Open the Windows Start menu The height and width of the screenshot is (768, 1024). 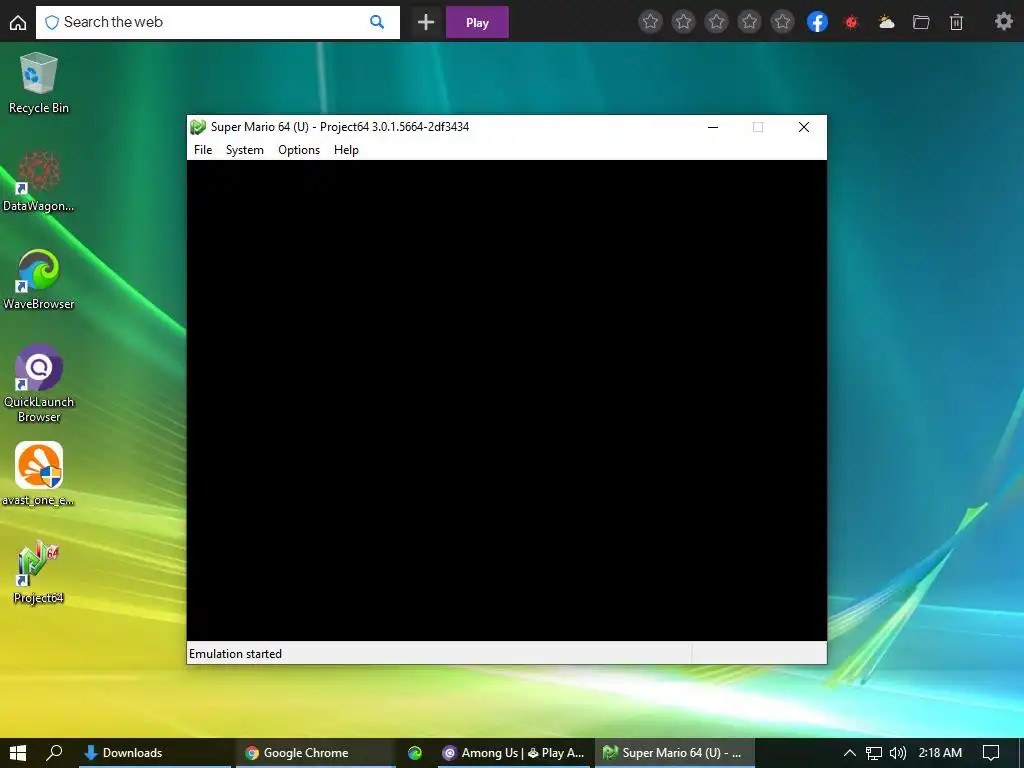[18, 753]
